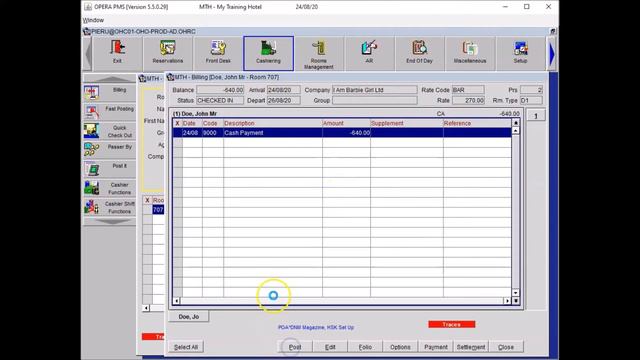Click the Balance field
640x360 pixels.
(220, 90)
